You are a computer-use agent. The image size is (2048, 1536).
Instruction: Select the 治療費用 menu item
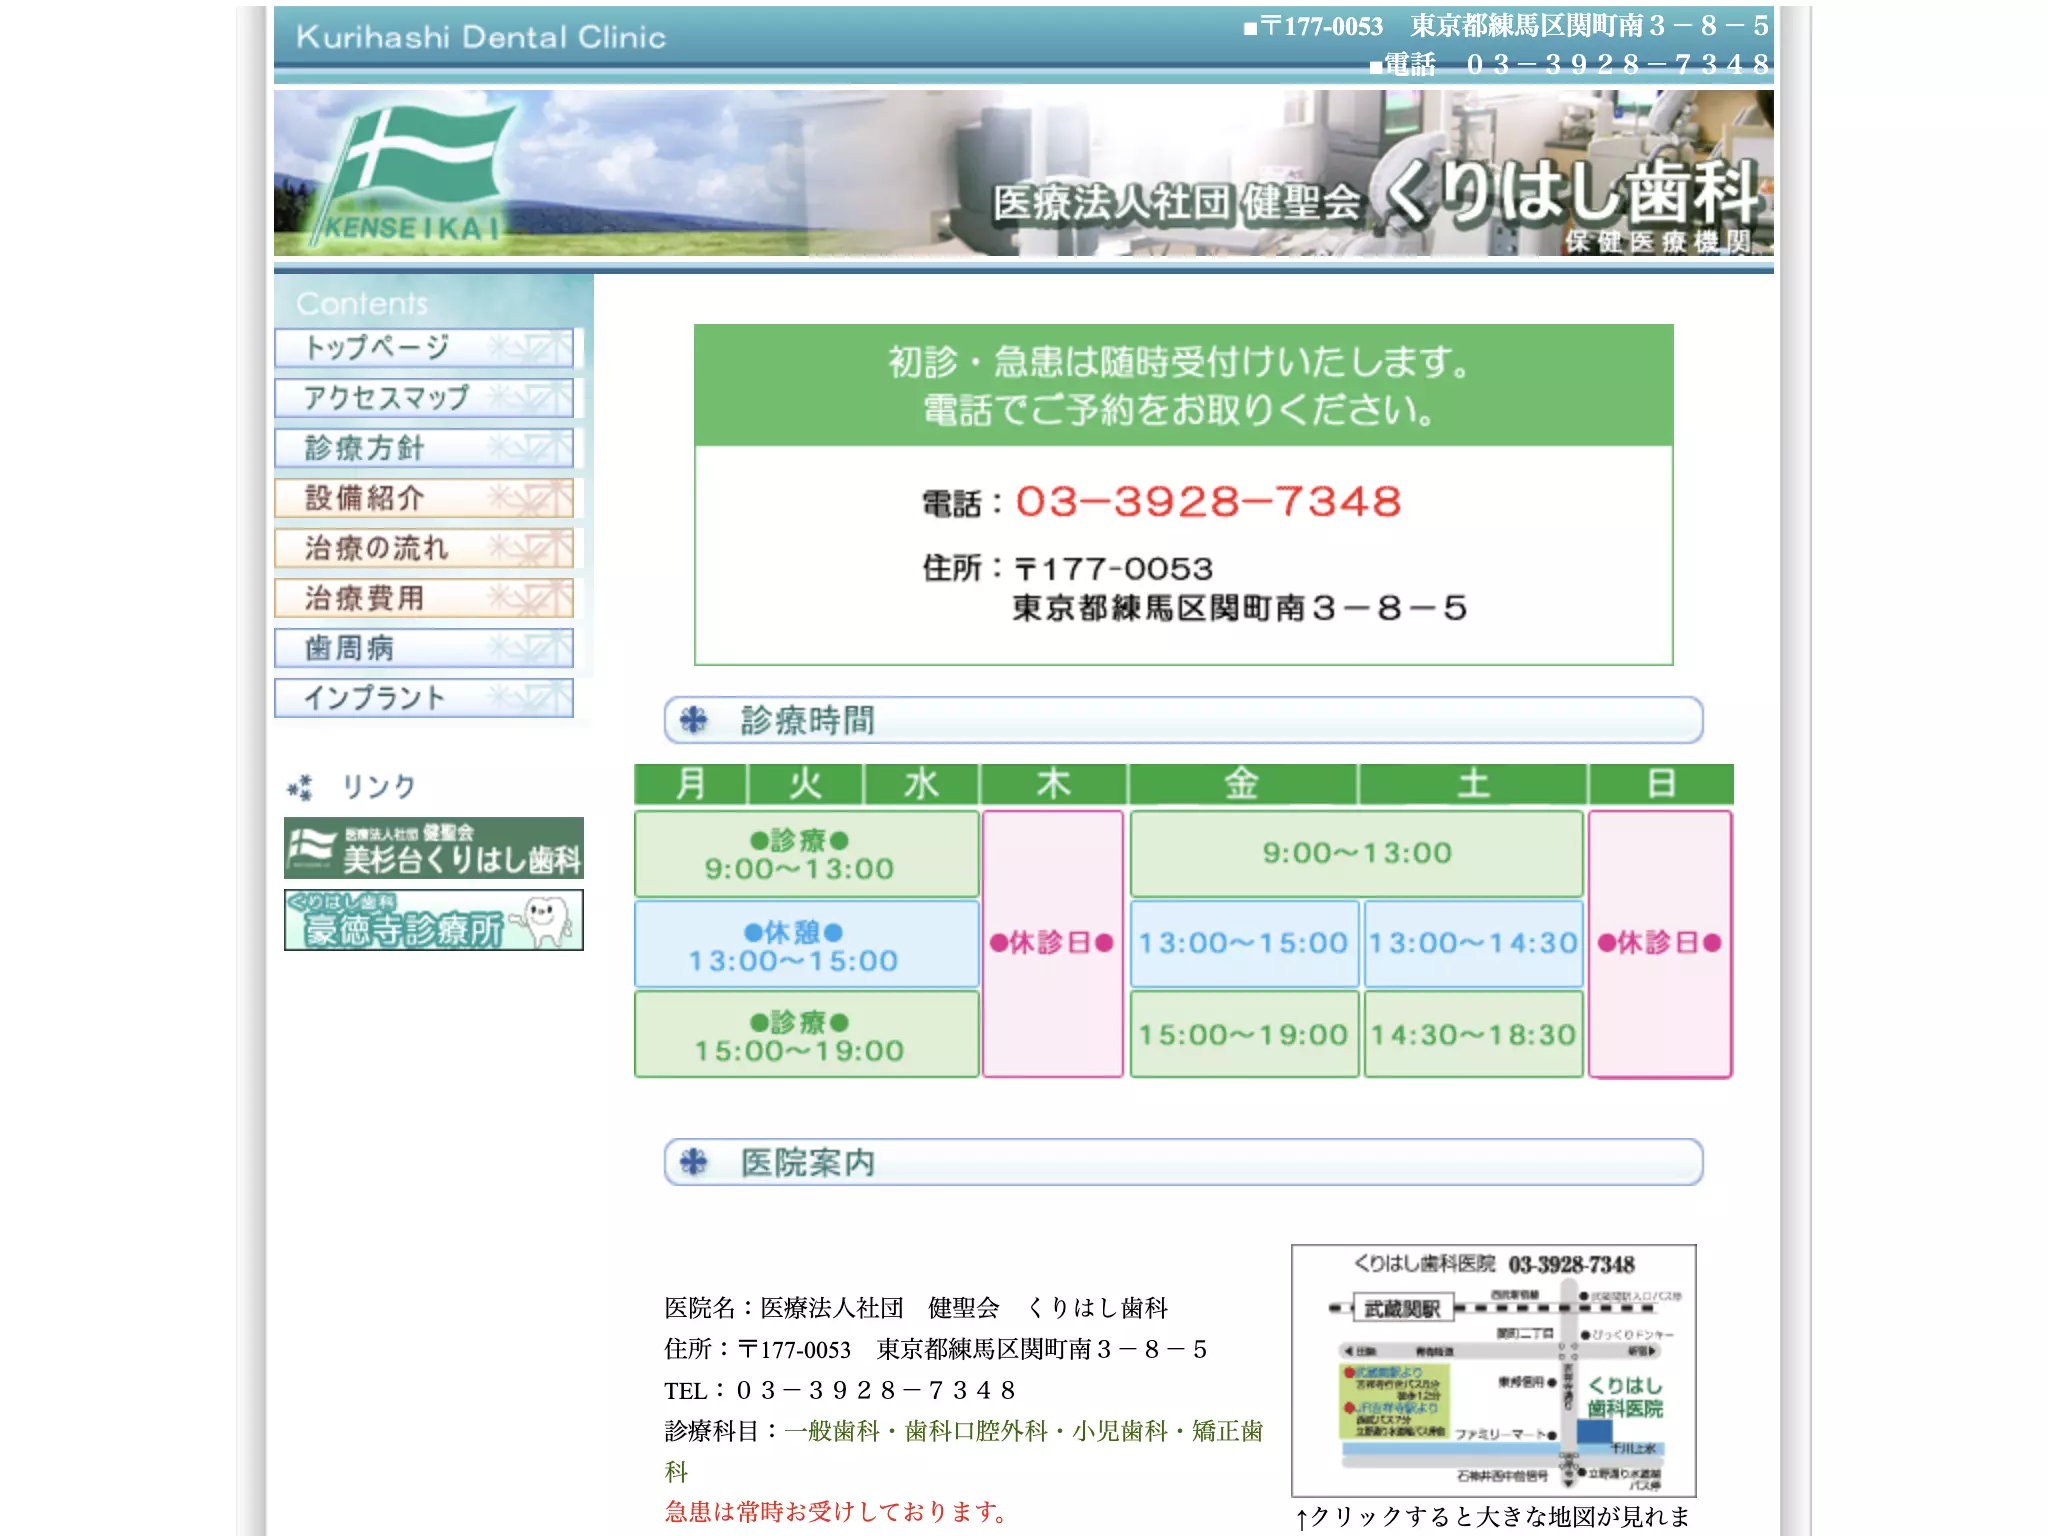(424, 598)
